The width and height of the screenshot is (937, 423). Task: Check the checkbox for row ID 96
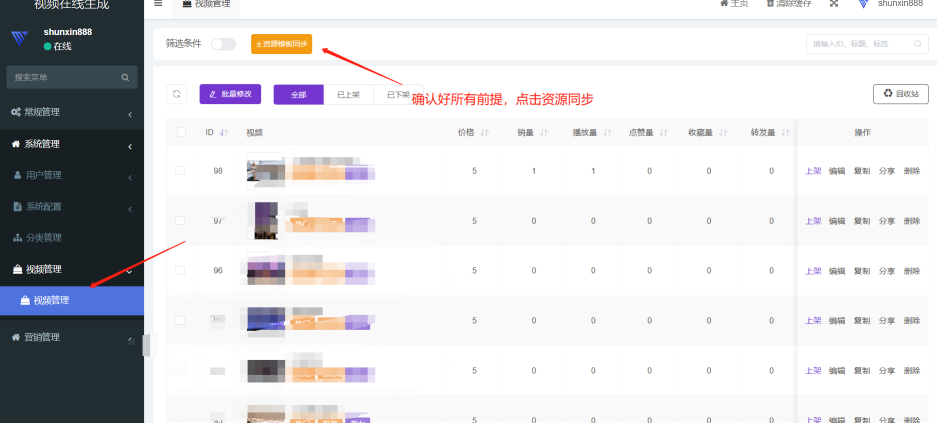click(180, 270)
